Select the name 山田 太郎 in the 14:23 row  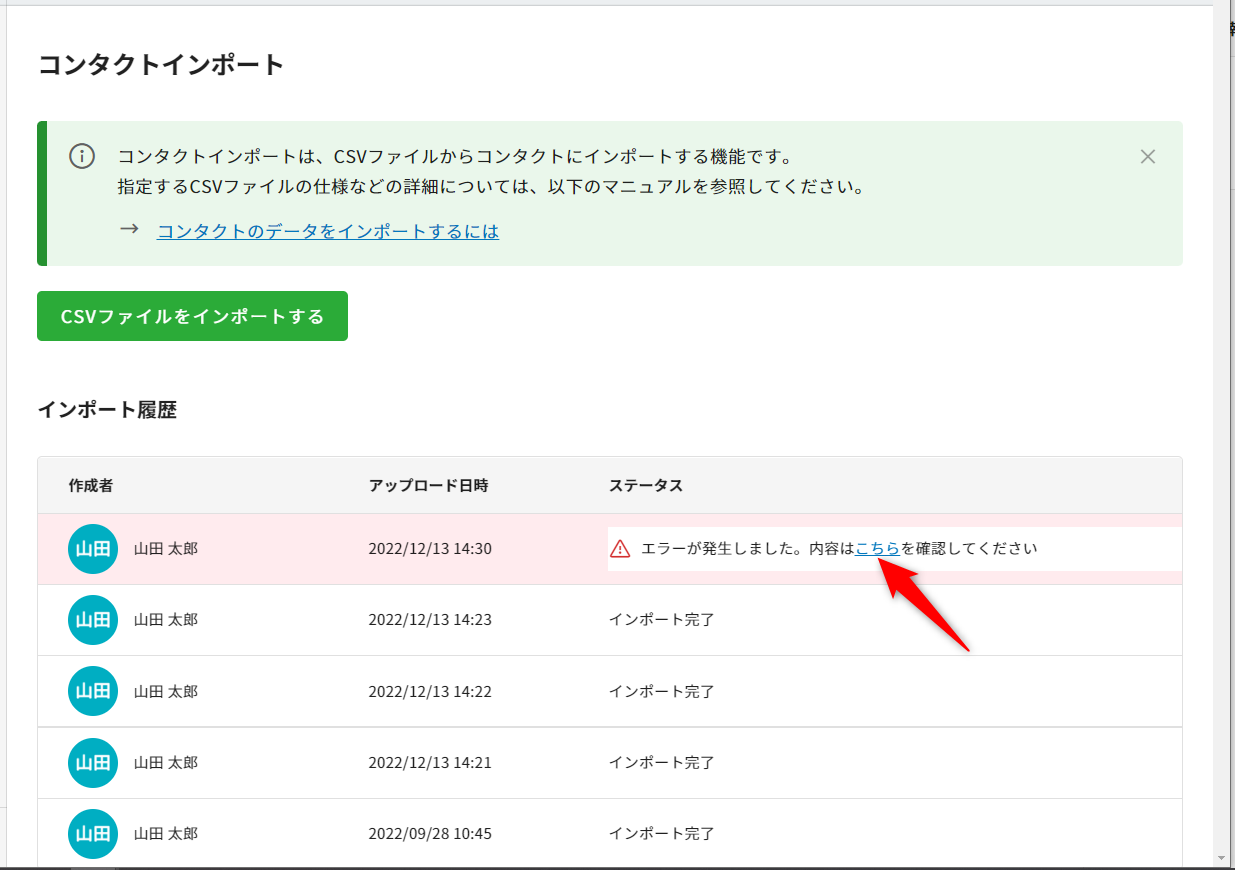point(166,620)
